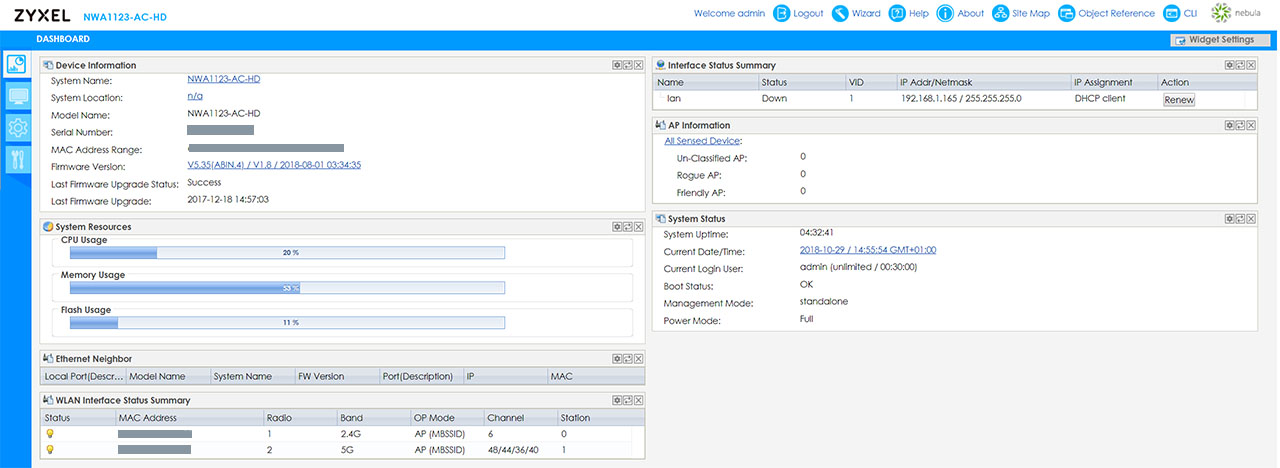The width and height of the screenshot is (1280, 468).
Task: Close the AP Information widget
Action: 1251,125
